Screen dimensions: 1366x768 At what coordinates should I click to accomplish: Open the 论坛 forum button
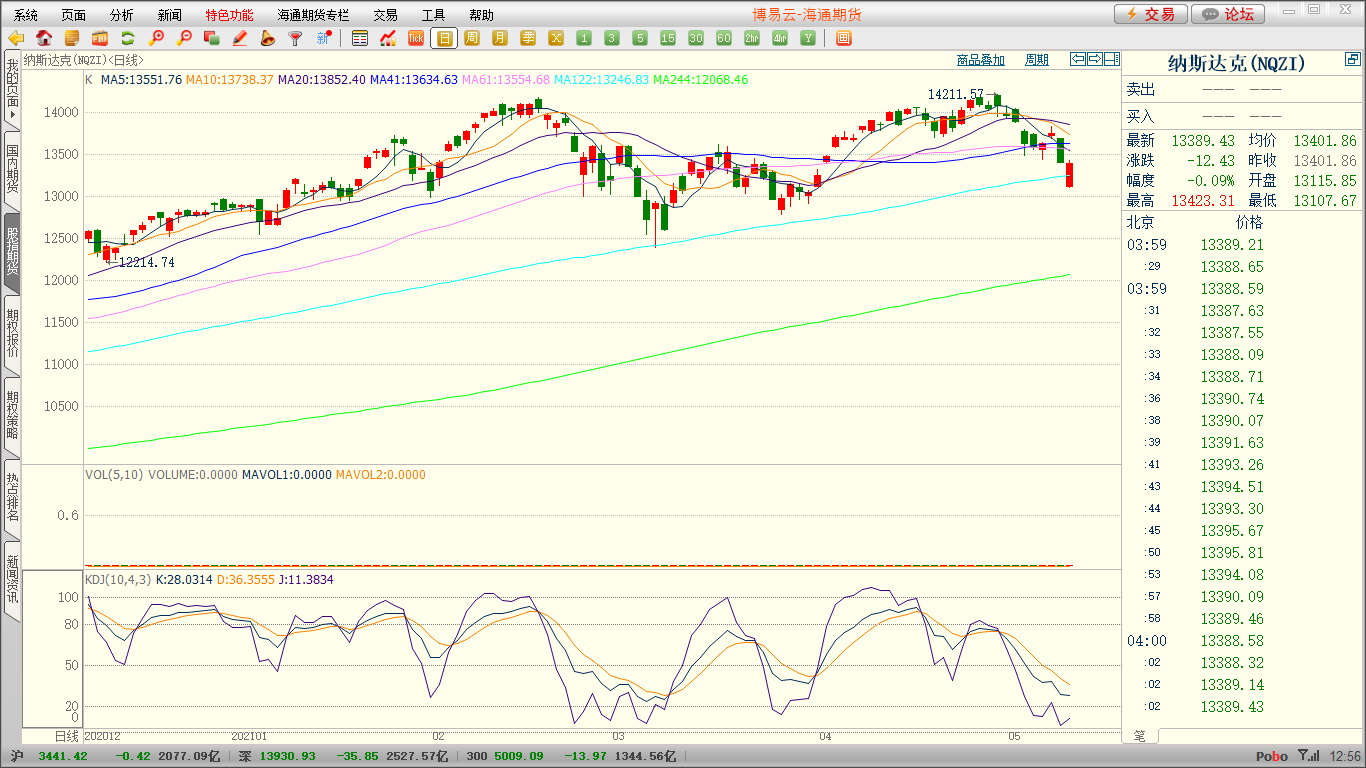(x=1228, y=14)
